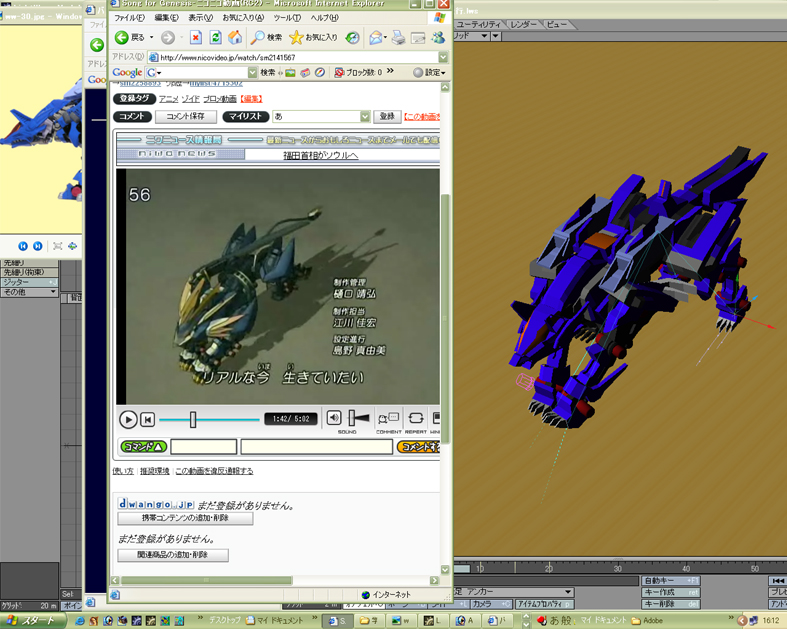Click the カメラ button in LightWave bottom bar

[492, 604]
